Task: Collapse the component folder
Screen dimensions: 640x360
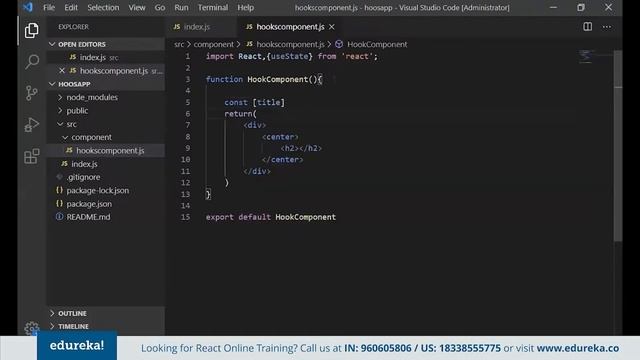Action: (91, 137)
